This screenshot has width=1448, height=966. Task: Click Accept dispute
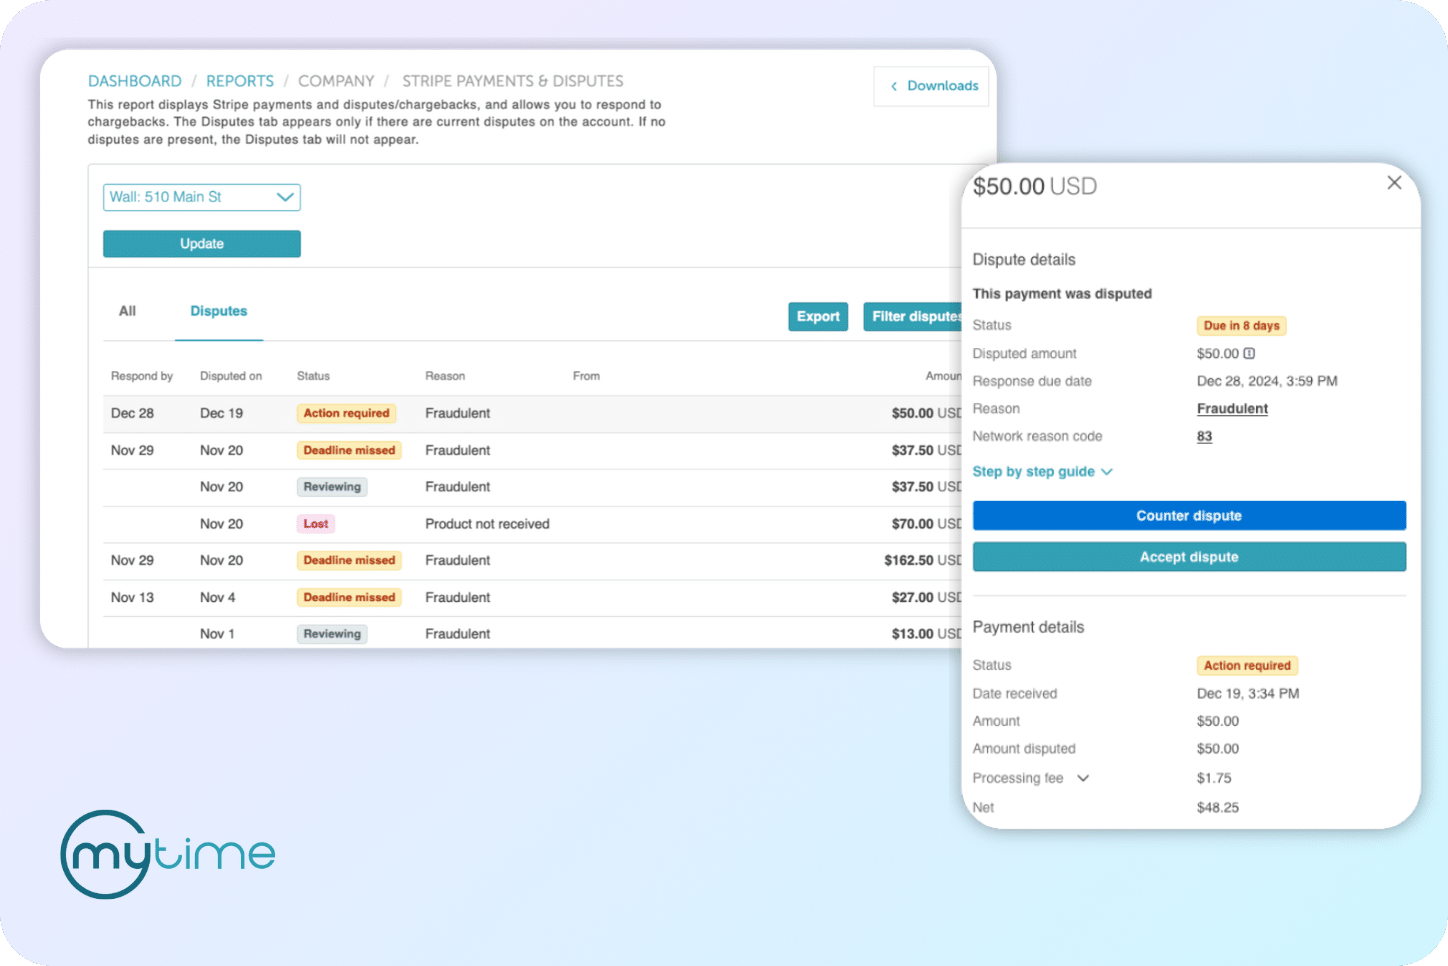coord(1189,556)
